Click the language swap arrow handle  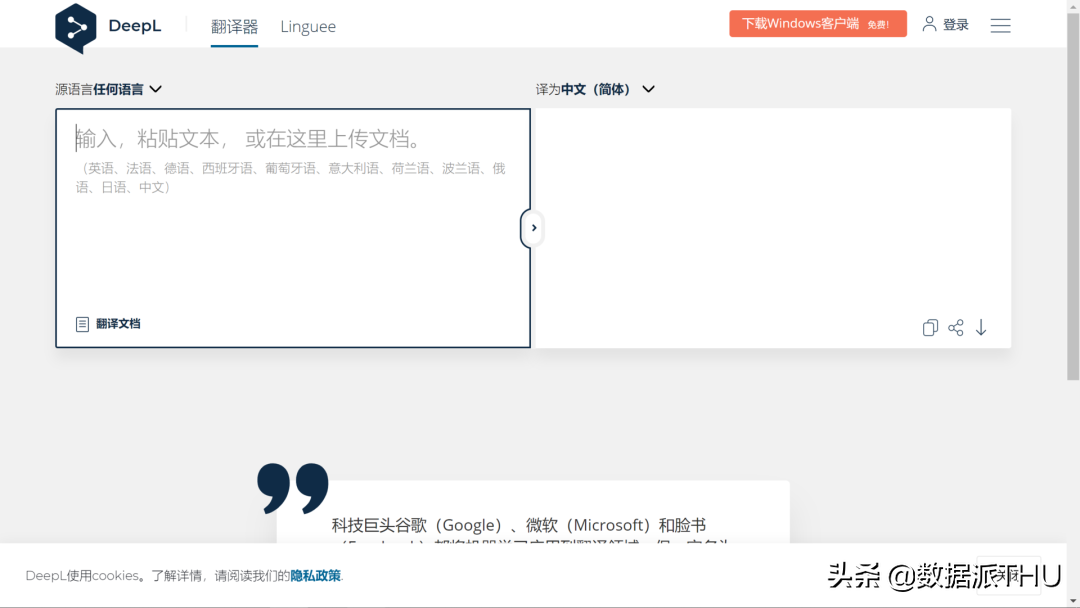tap(532, 228)
